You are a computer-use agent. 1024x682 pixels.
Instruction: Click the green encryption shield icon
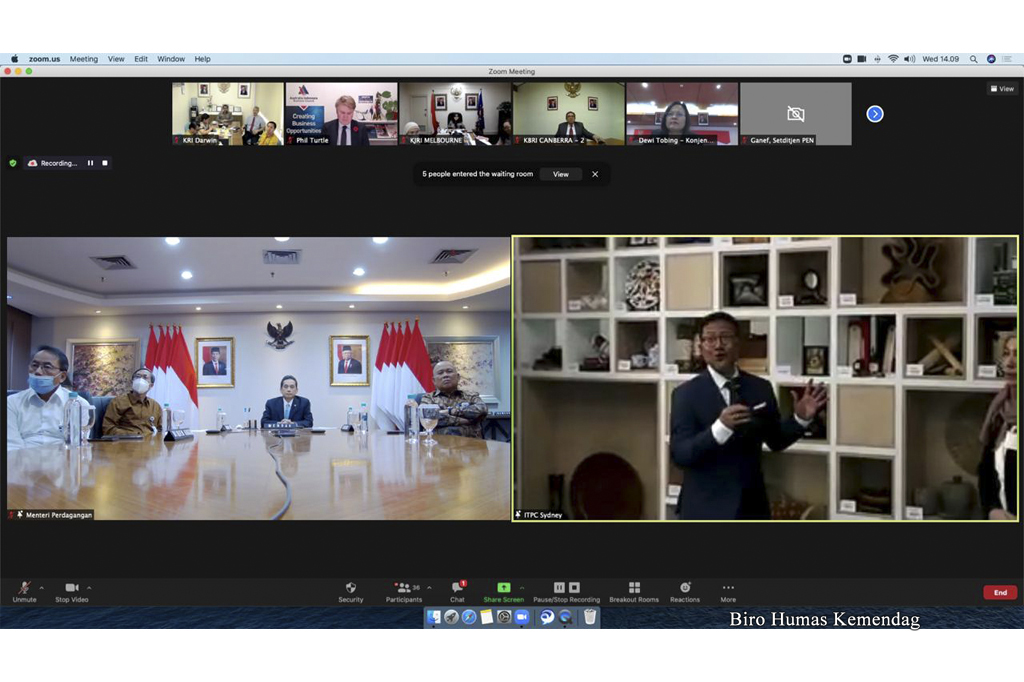tap(12, 163)
